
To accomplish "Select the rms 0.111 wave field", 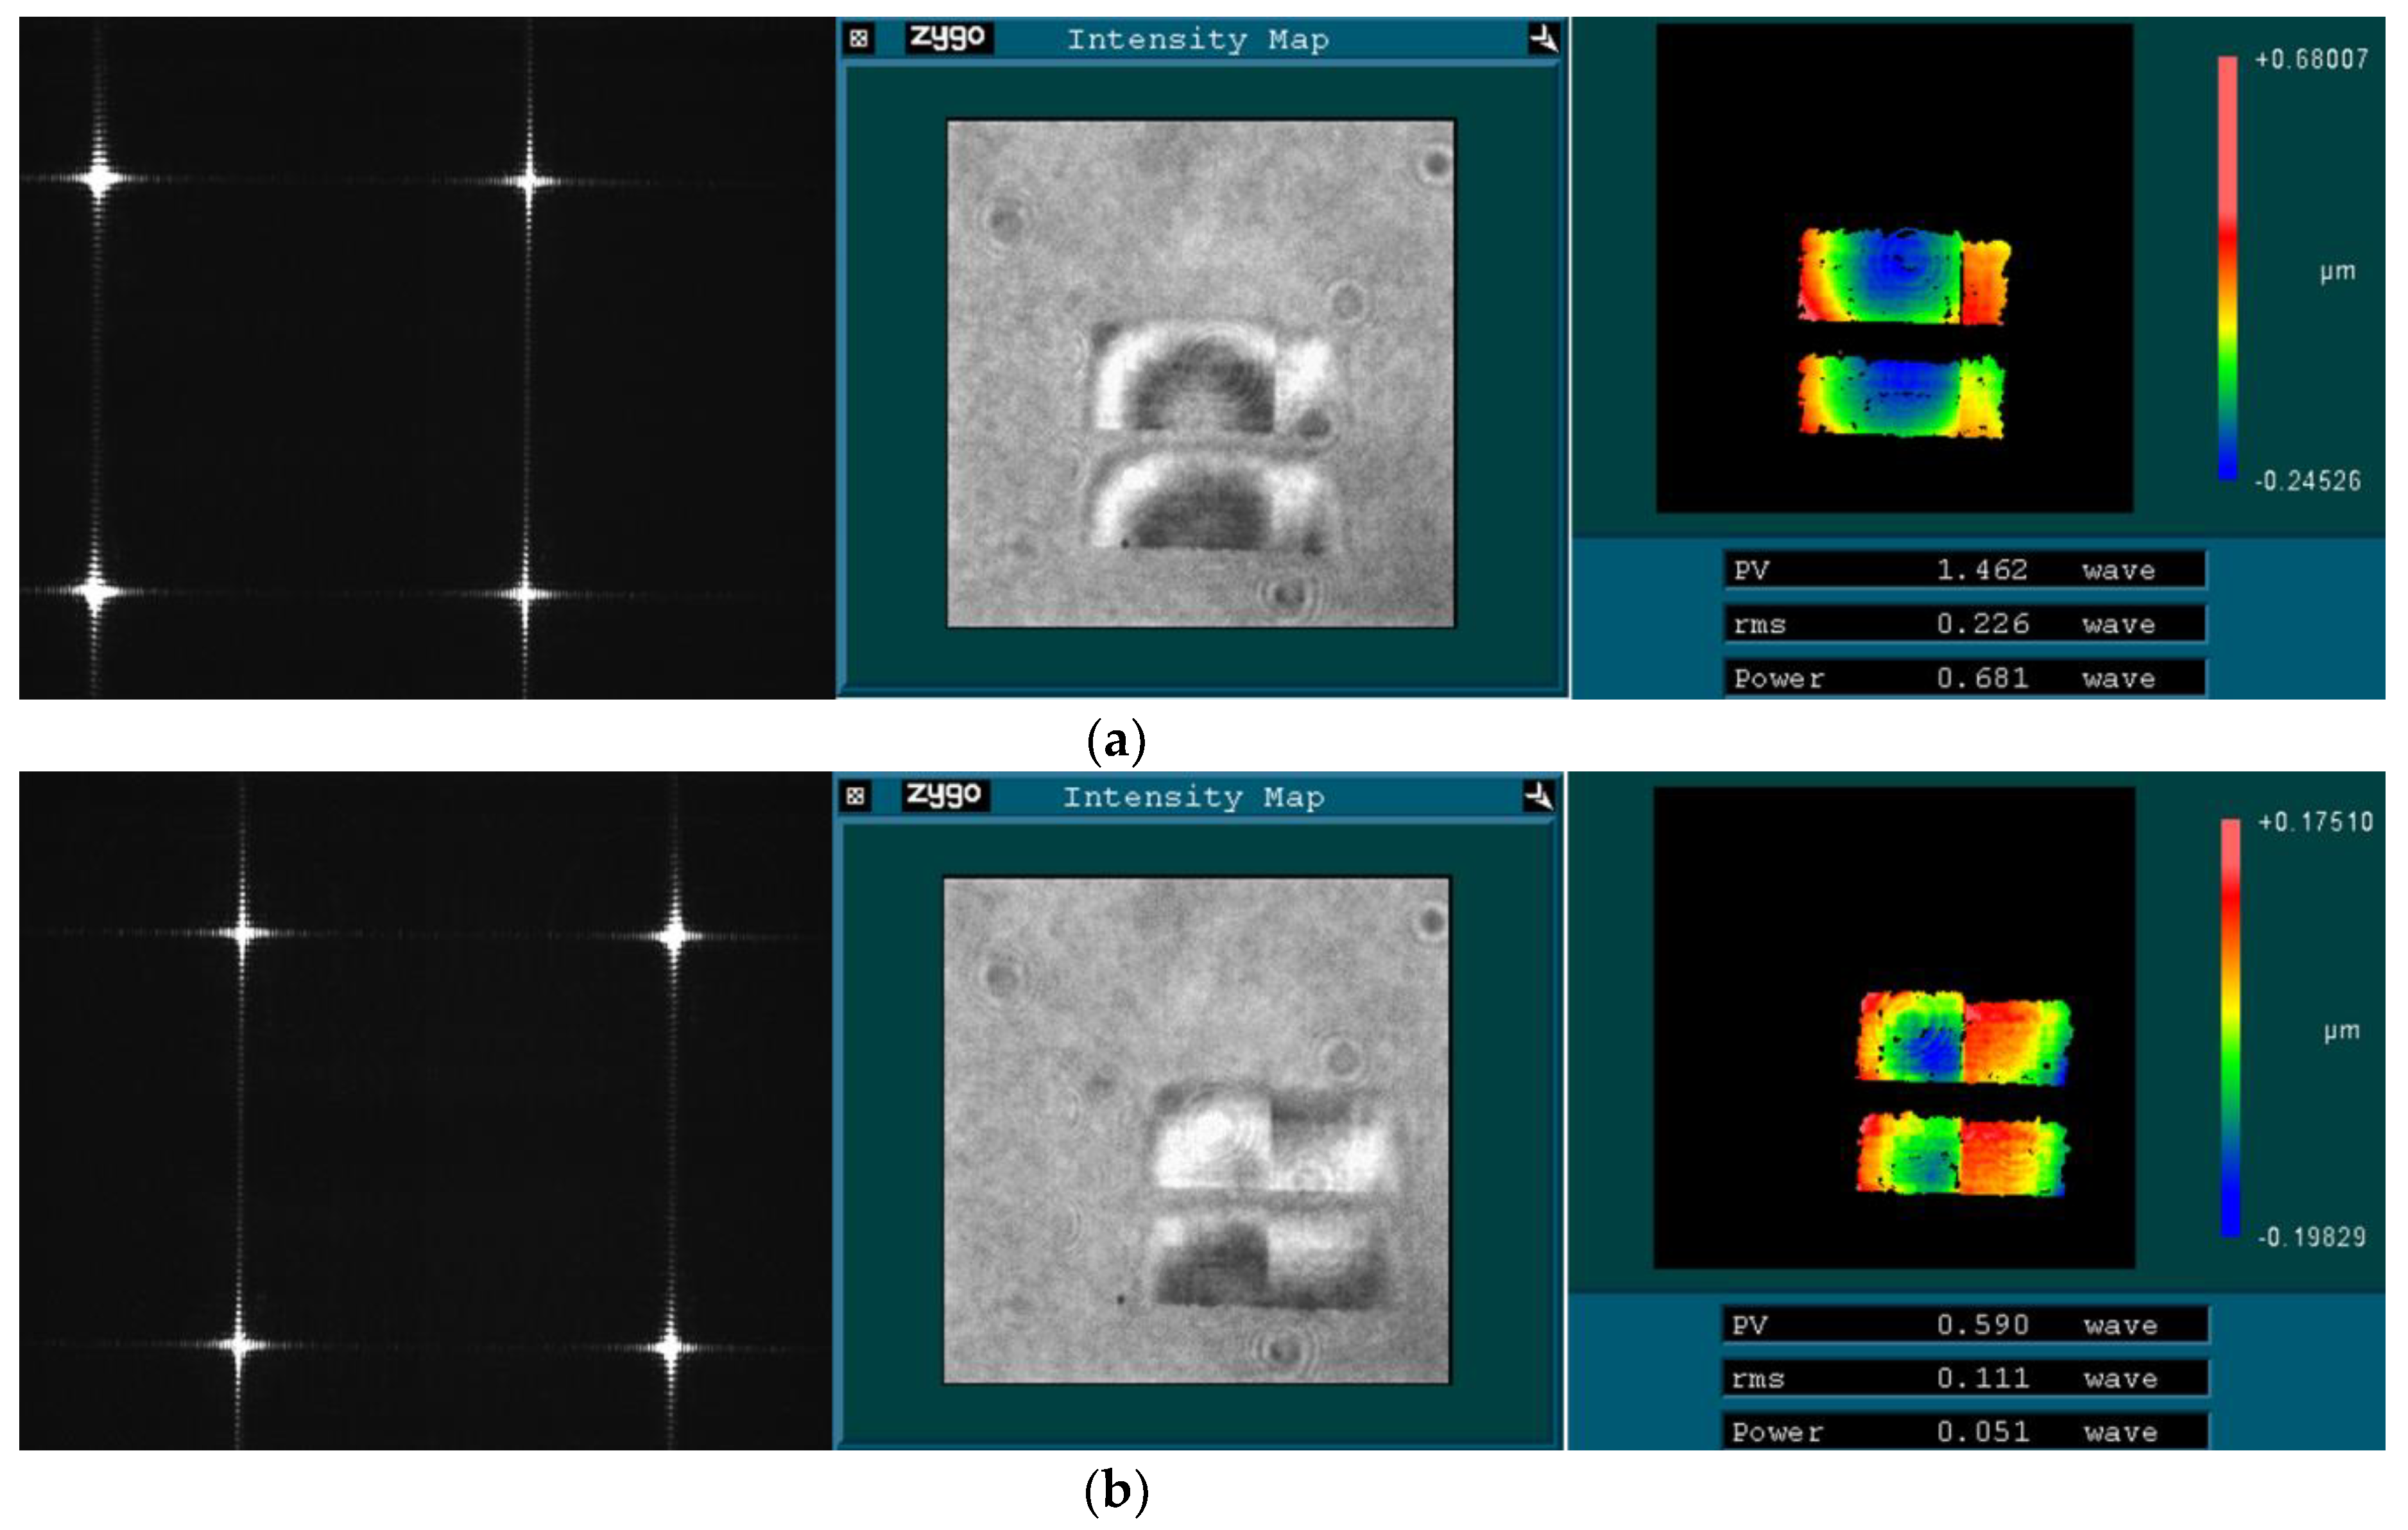I will click(1964, 1379).
